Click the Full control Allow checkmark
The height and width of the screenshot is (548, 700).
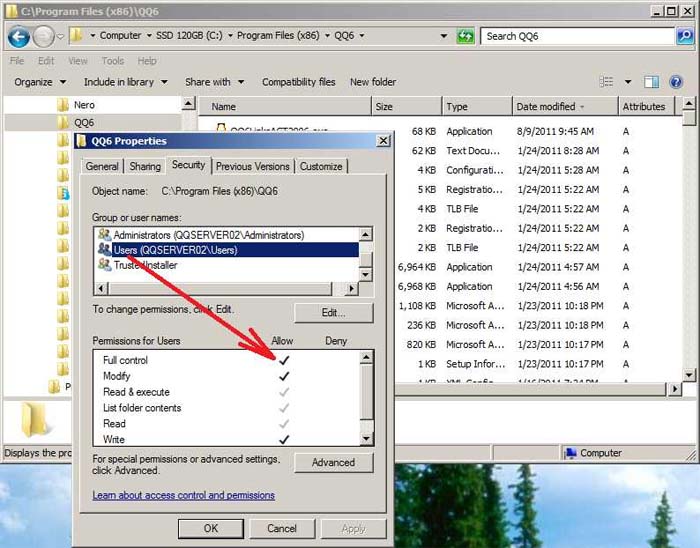tap(284, 360)
